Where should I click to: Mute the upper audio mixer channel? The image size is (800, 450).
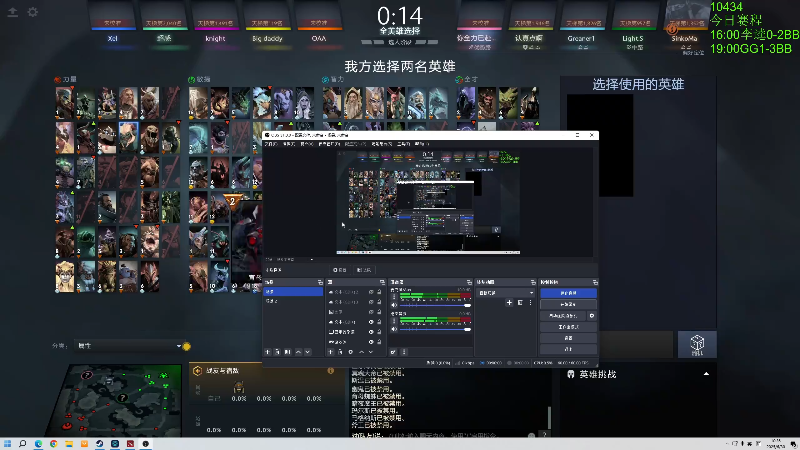coord(394,305)
